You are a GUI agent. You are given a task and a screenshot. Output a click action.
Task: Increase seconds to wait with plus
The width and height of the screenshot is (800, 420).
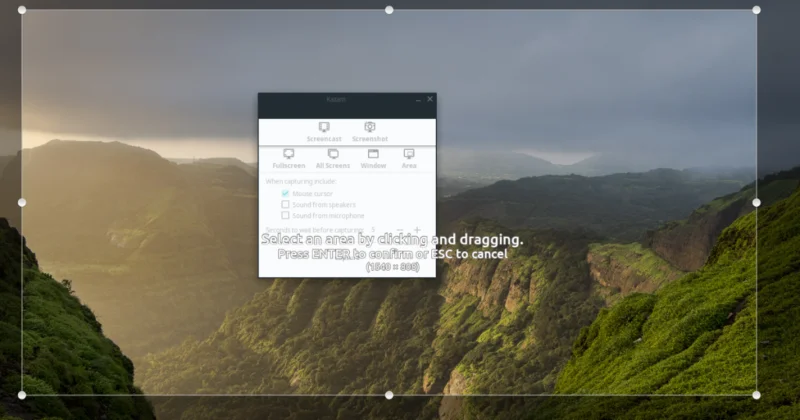click(417, 230)
